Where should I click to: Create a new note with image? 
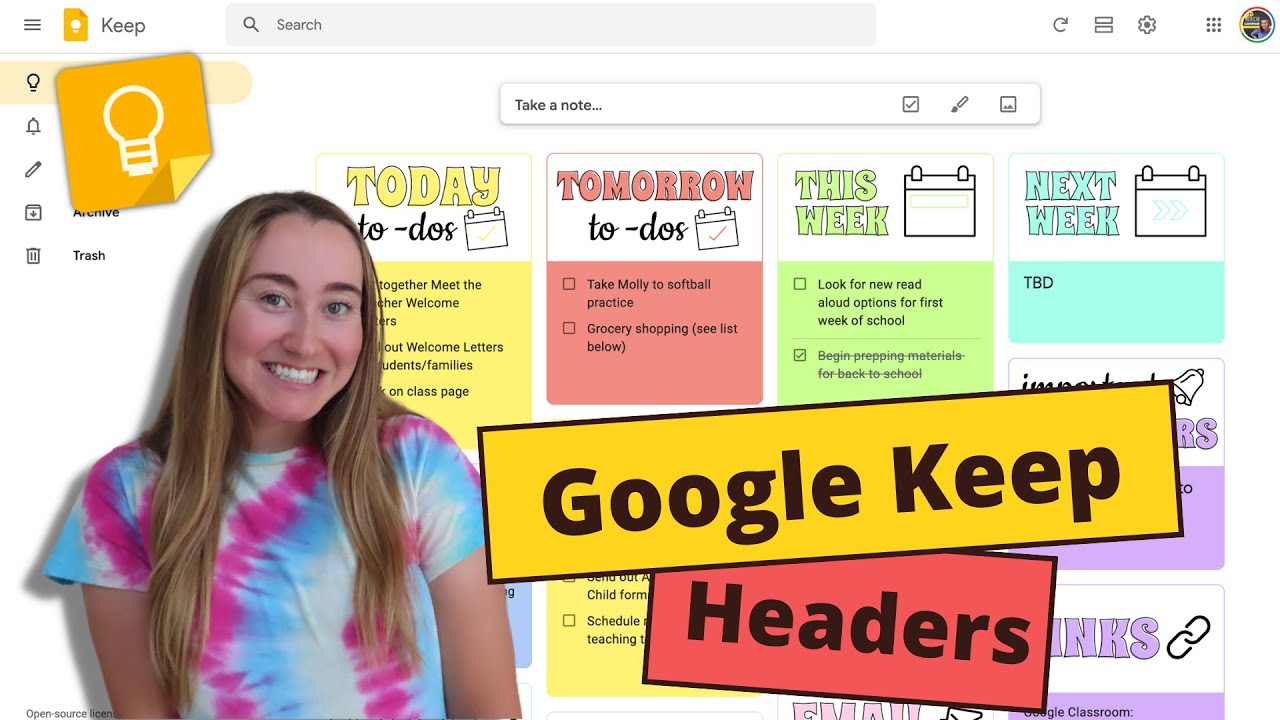click(1008, 104)
